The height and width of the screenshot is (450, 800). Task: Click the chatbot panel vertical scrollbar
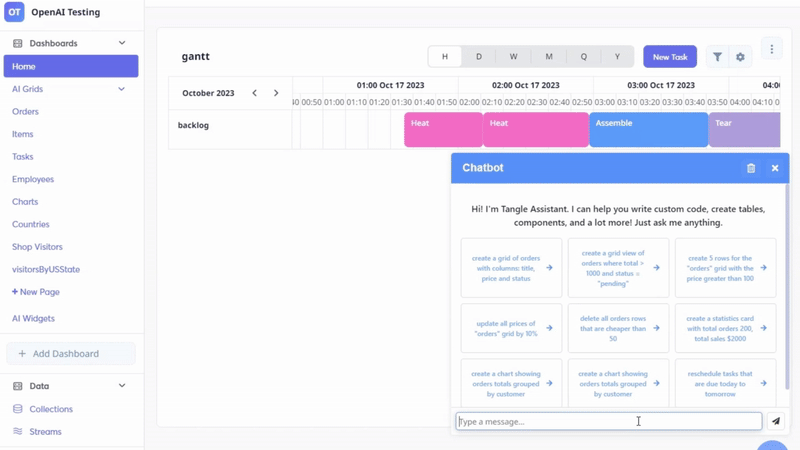point(786,287)
